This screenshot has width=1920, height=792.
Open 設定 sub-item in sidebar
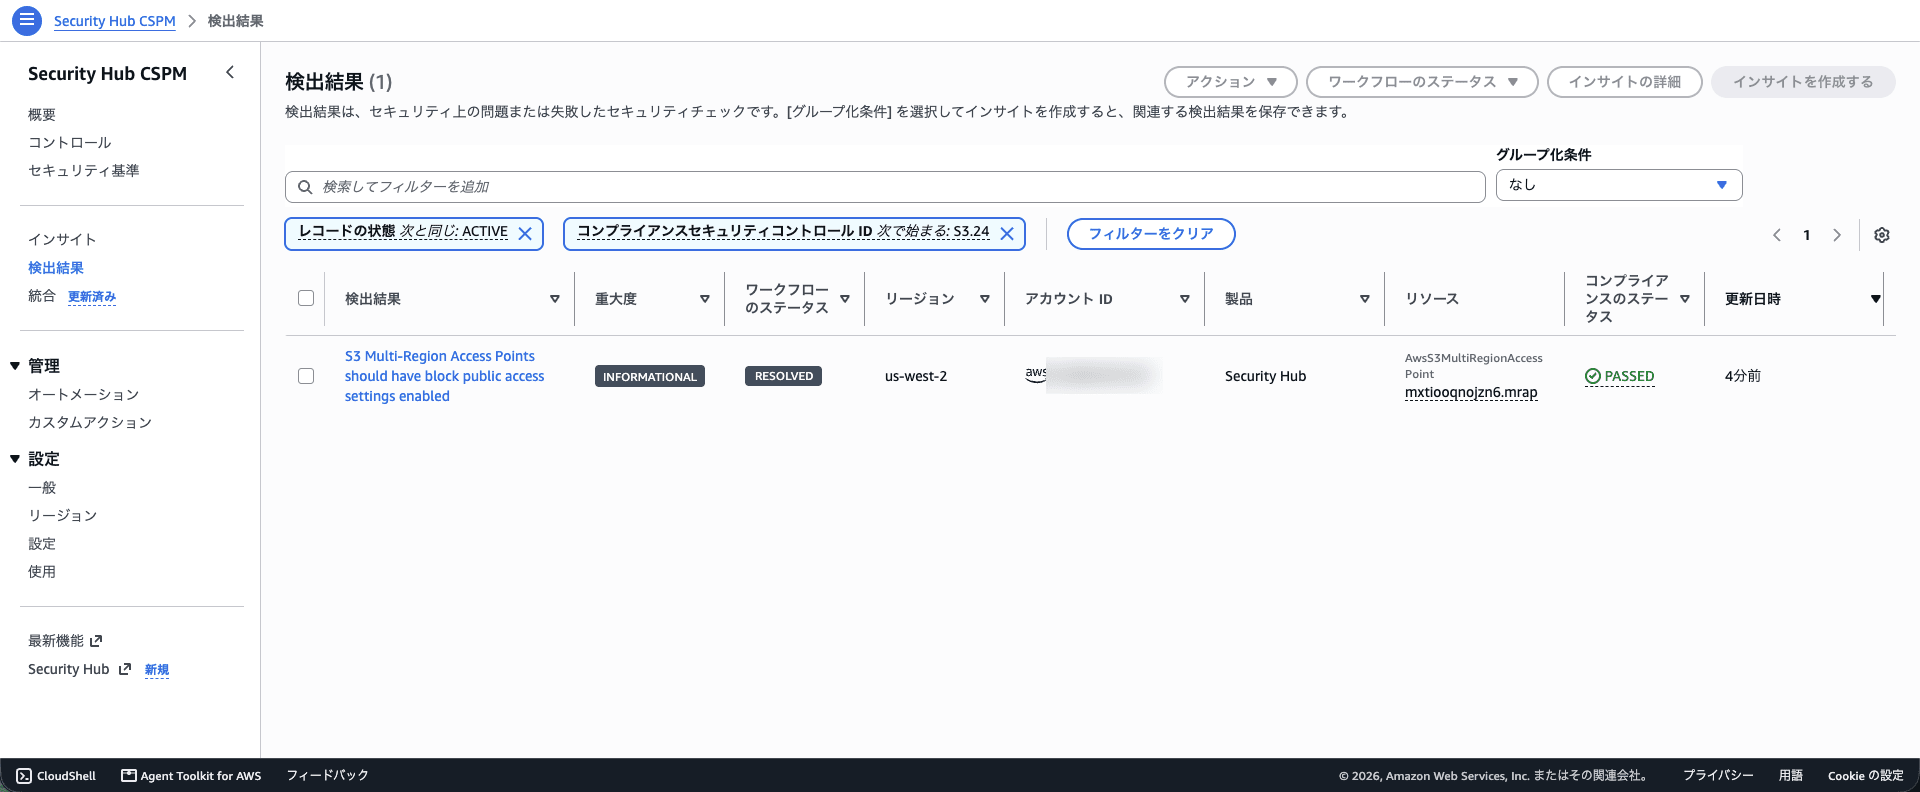[x=42, y=543]
